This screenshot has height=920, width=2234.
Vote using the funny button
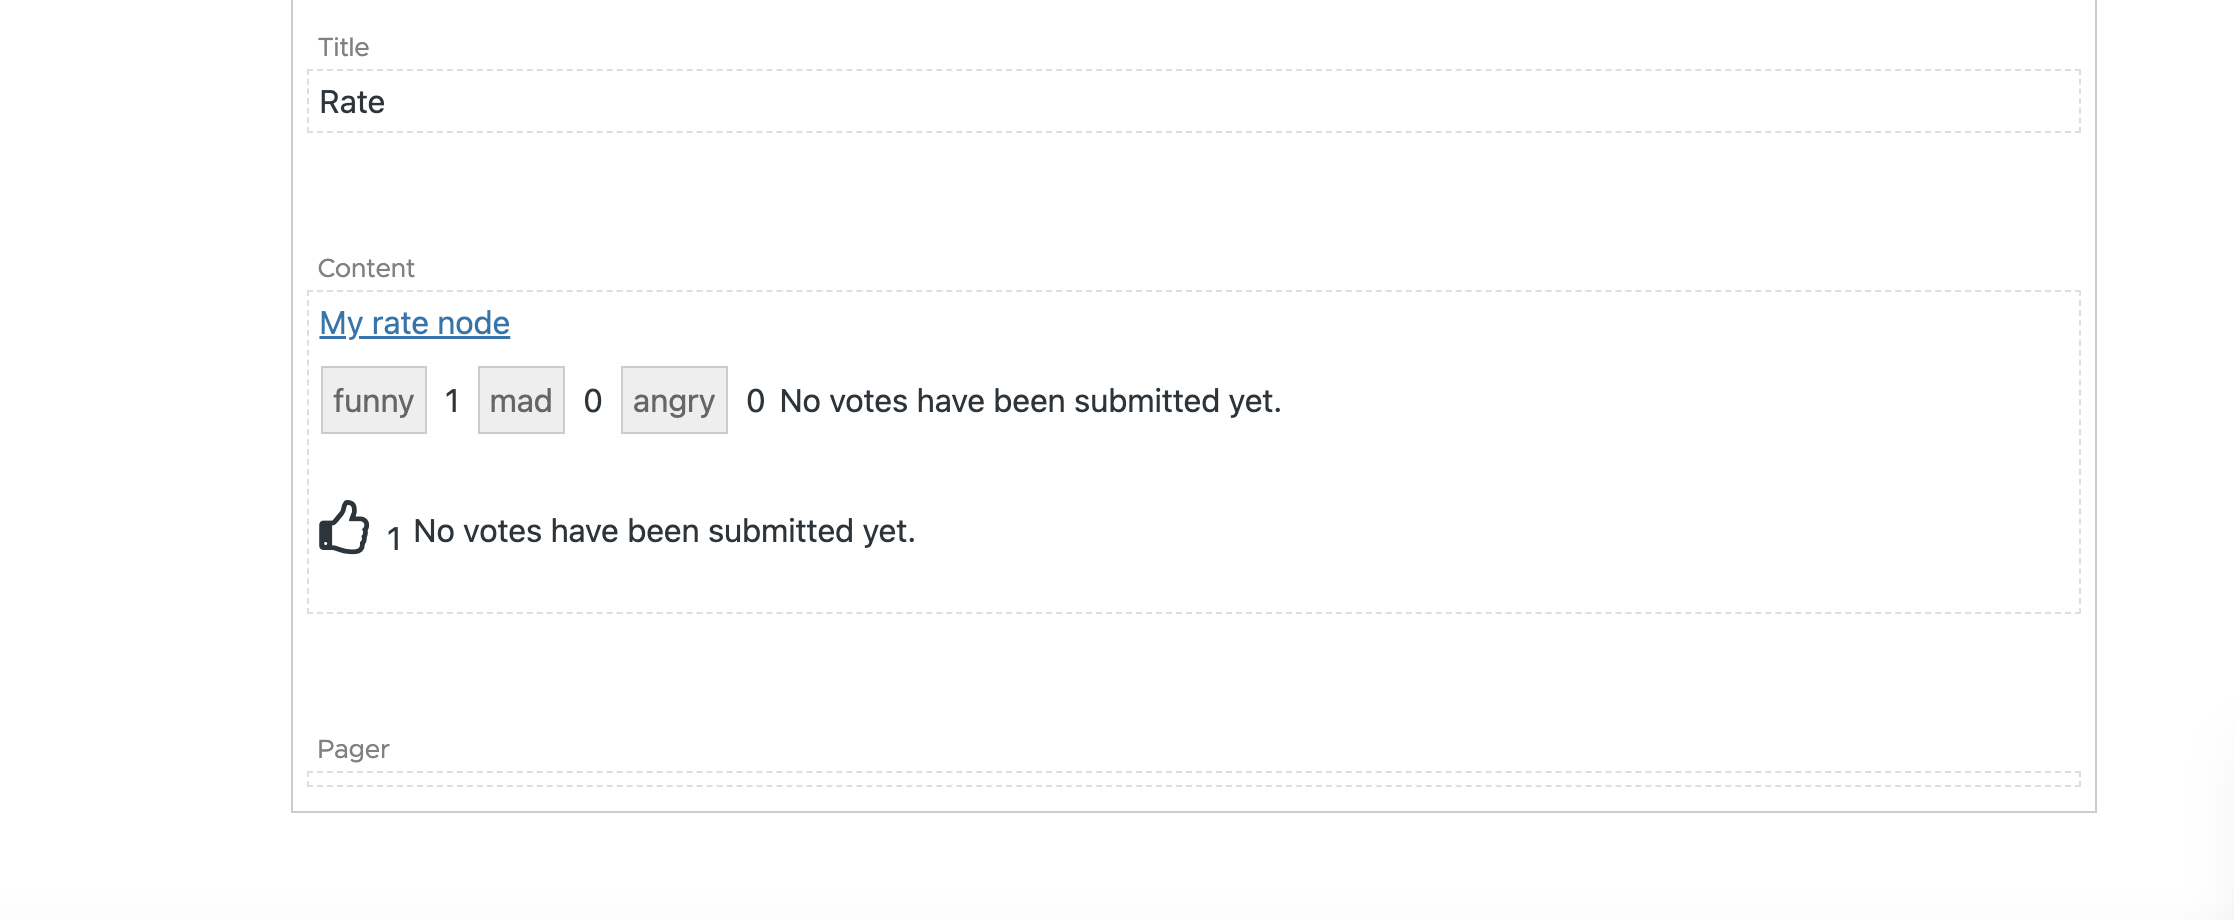373,401
